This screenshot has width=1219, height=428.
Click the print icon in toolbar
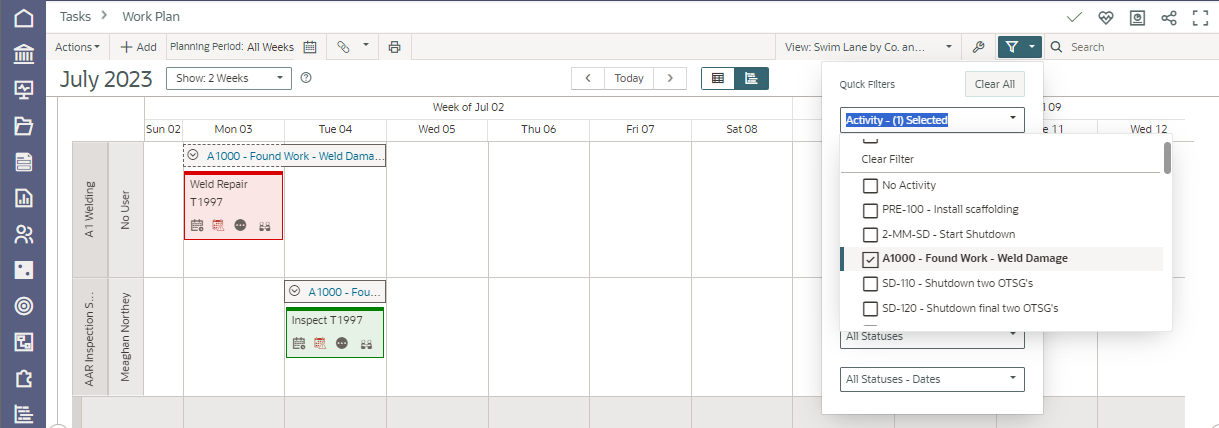(395, 47)
